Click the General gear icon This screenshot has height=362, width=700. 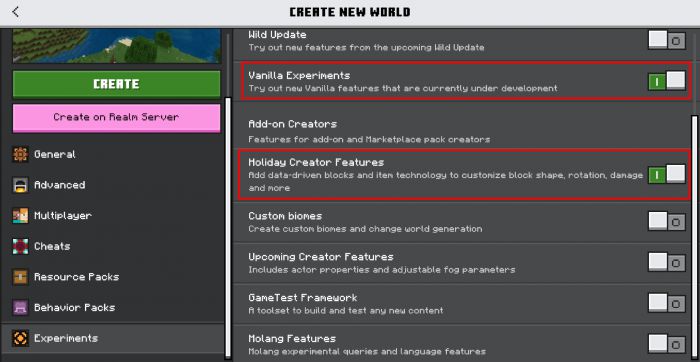tap(21, 154)
